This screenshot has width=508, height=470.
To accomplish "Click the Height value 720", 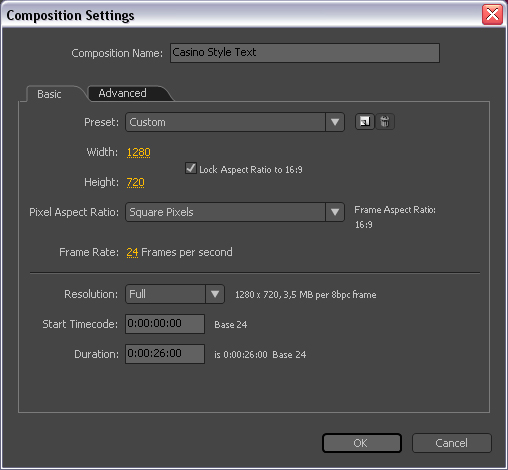I will (x=135, y=182).
